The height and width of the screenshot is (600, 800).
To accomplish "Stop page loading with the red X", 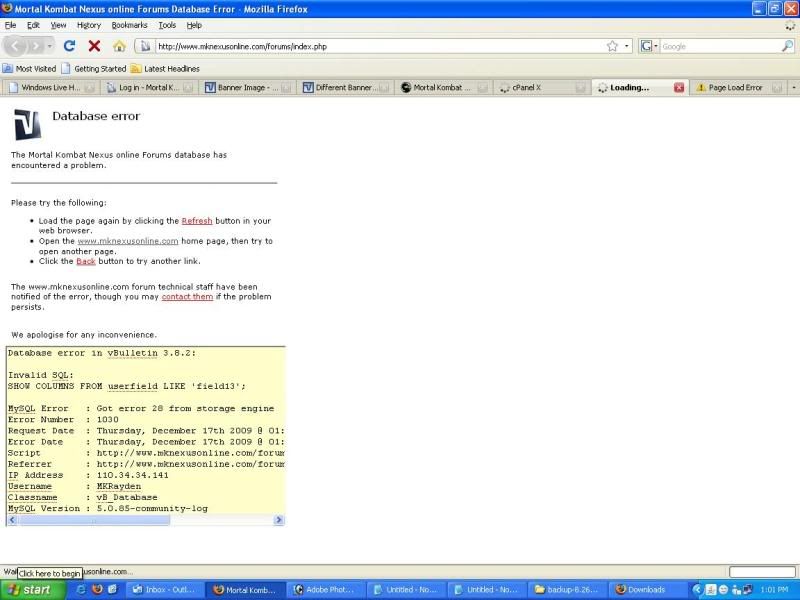I will tap(94, 46).
